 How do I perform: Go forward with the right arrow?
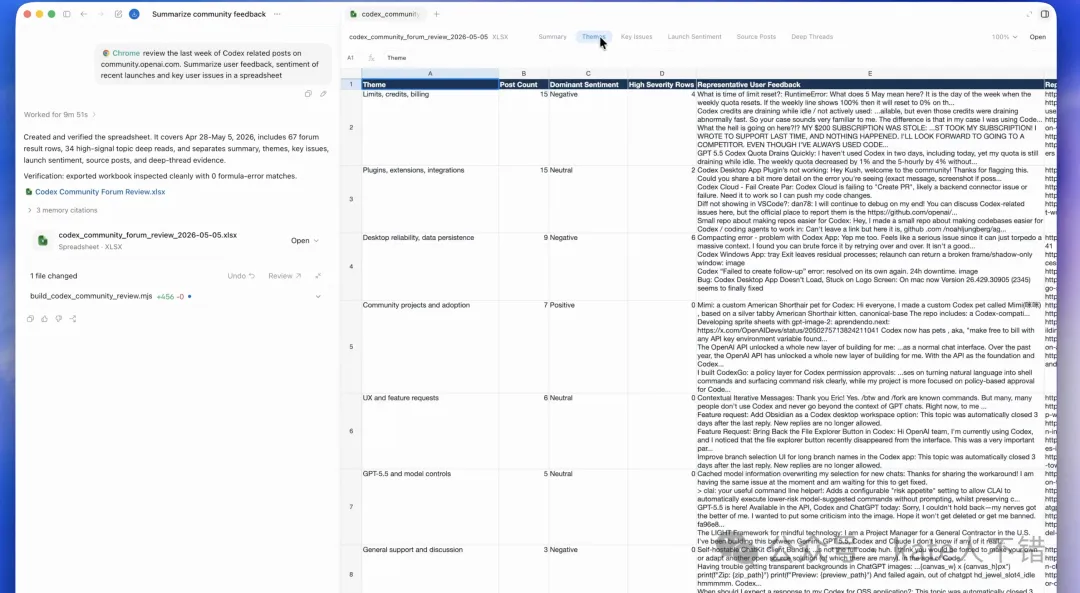(x=101, y=14)
